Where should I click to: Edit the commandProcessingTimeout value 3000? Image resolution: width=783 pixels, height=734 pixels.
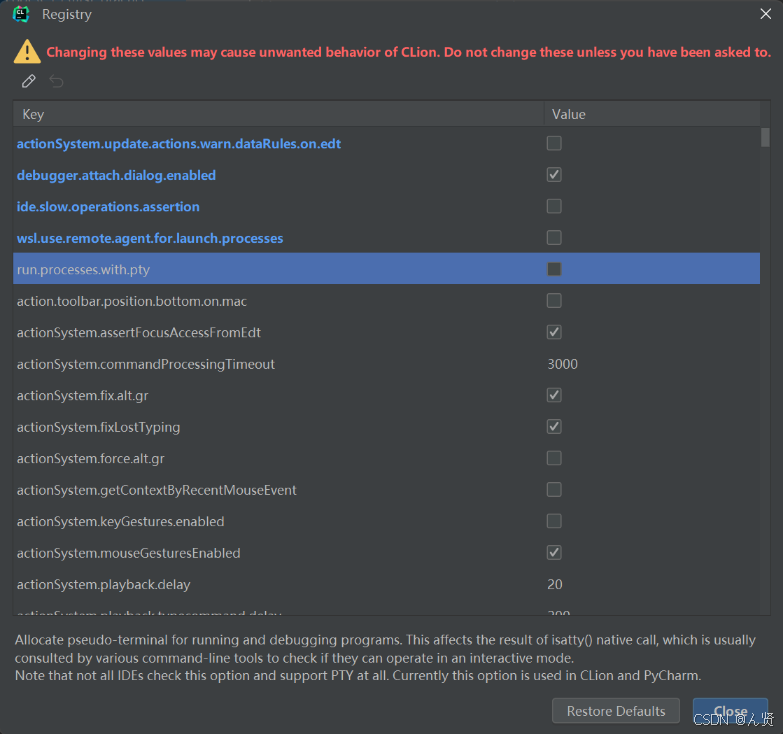click(563, 364)
